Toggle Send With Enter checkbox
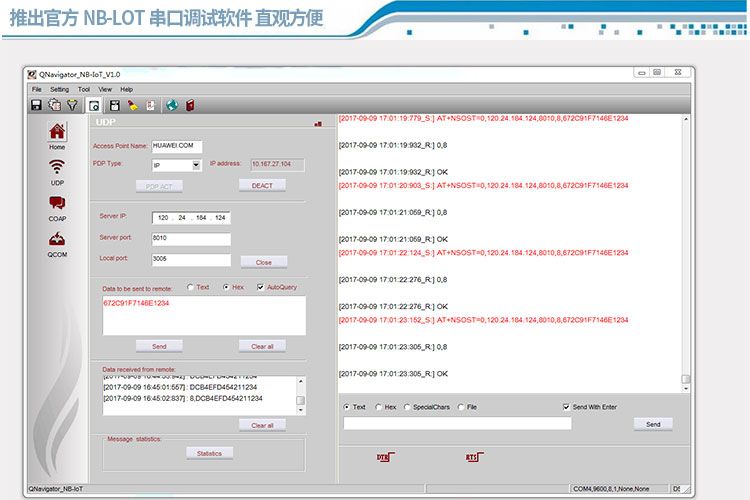The height and width of the screenshot is (500, 750). [x=566, y=407]
